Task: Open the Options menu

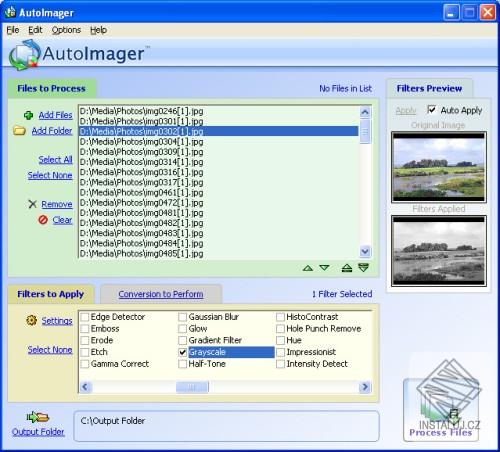Action: pos(66,30)
